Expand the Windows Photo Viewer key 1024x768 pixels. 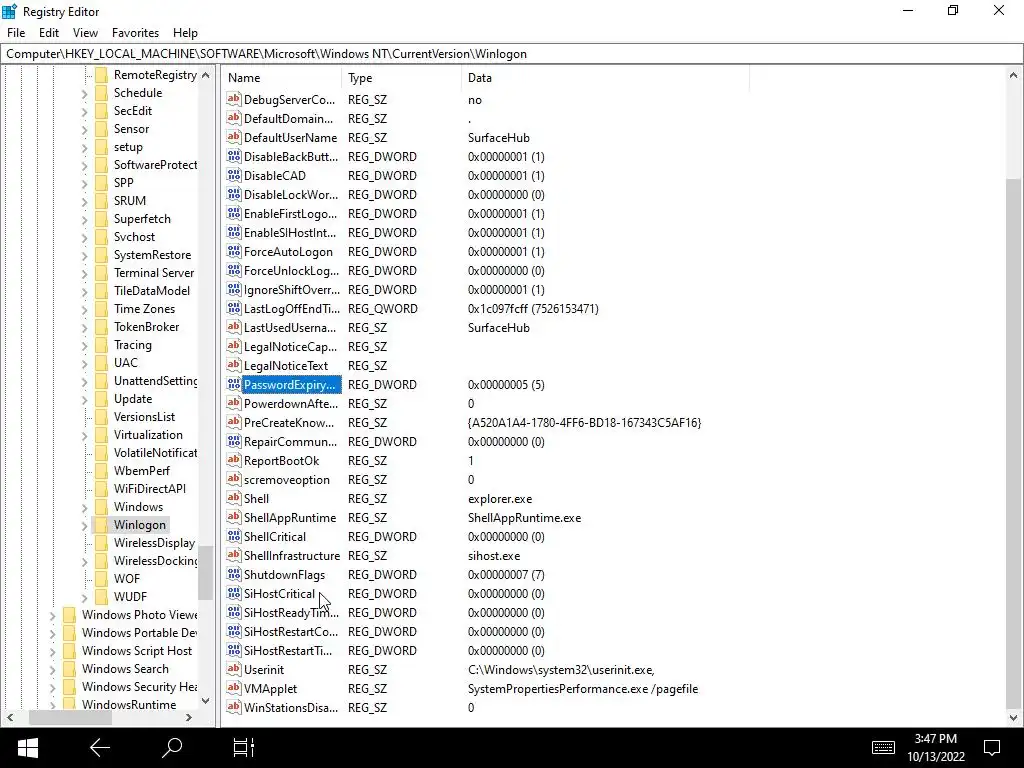[x=53, y=615]
